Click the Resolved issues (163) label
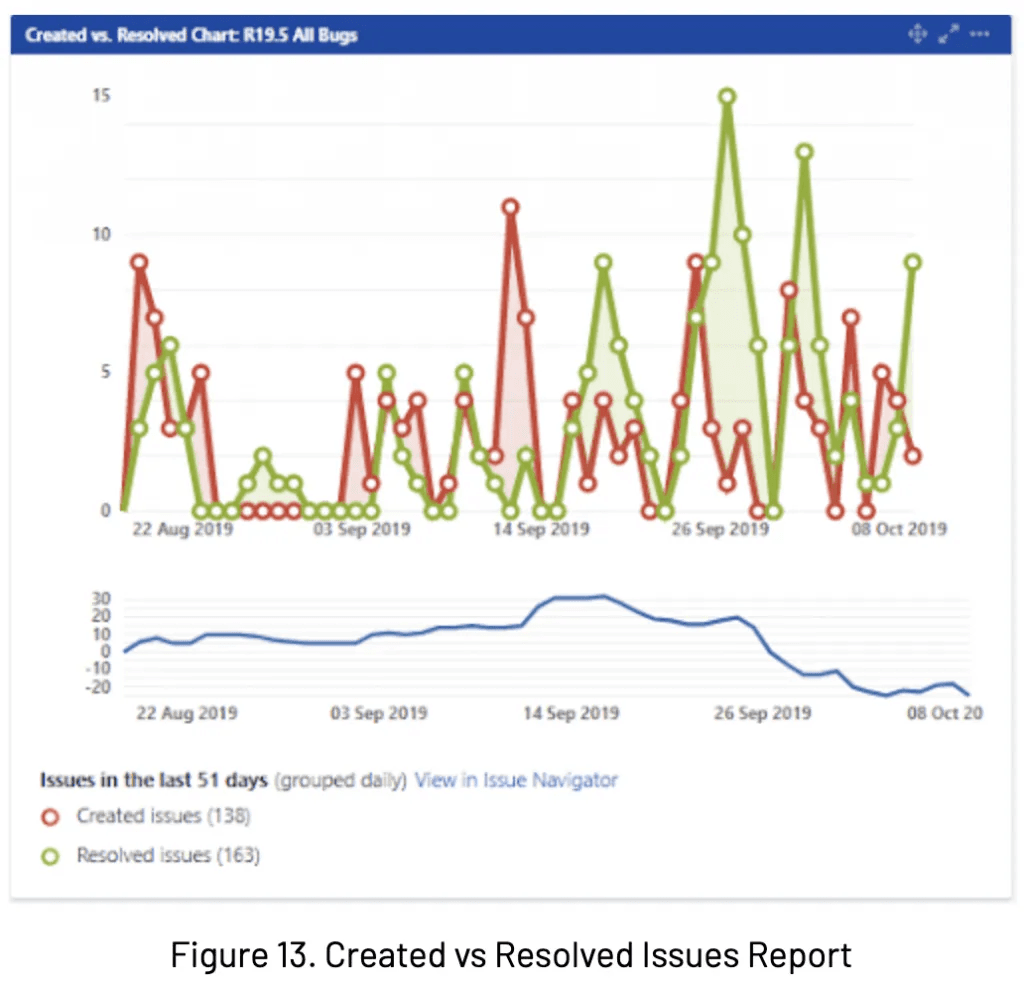1024x988 pixels. (x=168, y=855)
